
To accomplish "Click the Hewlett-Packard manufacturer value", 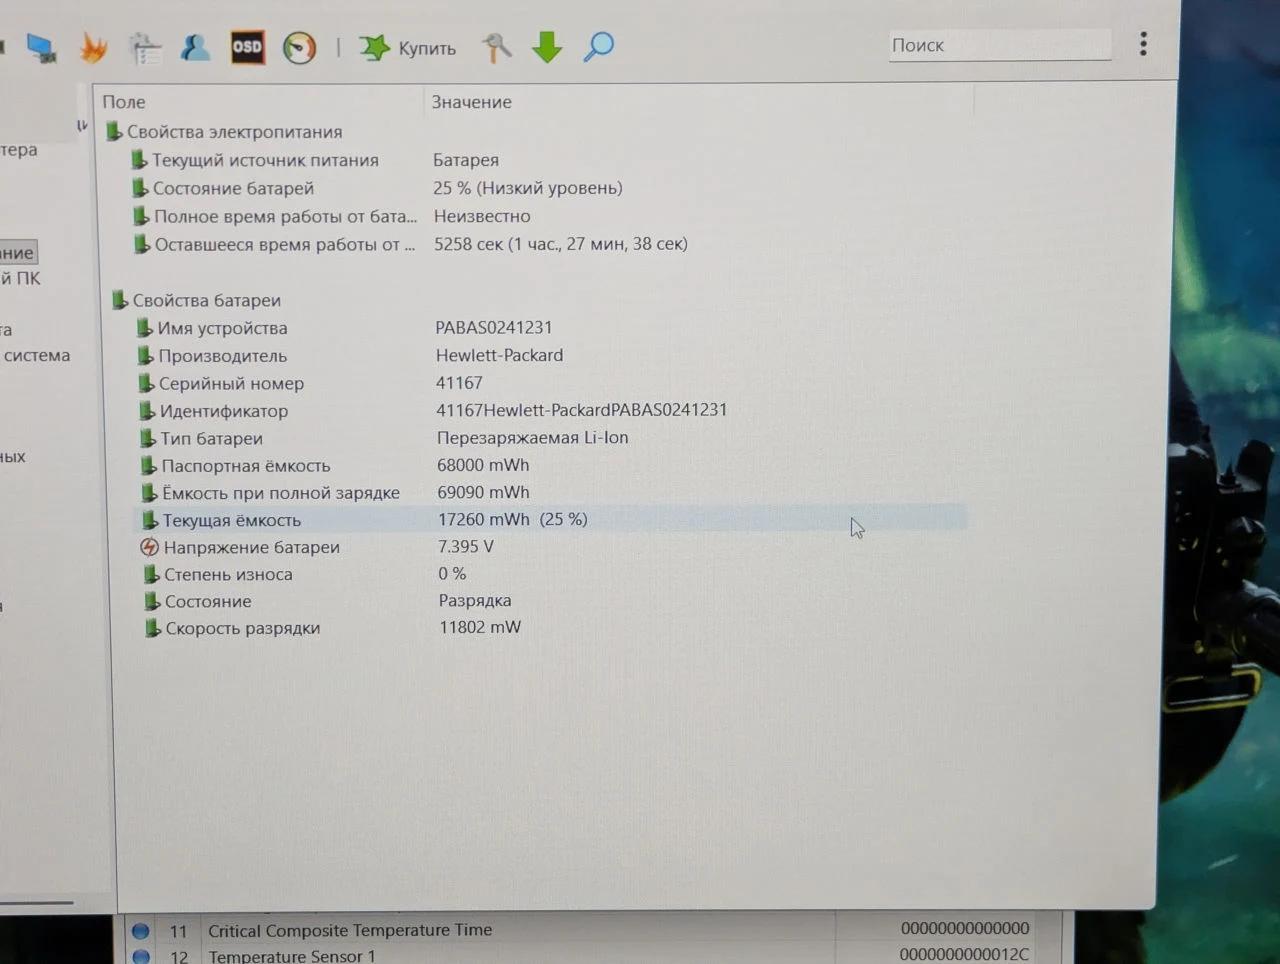I will point(499,355).
